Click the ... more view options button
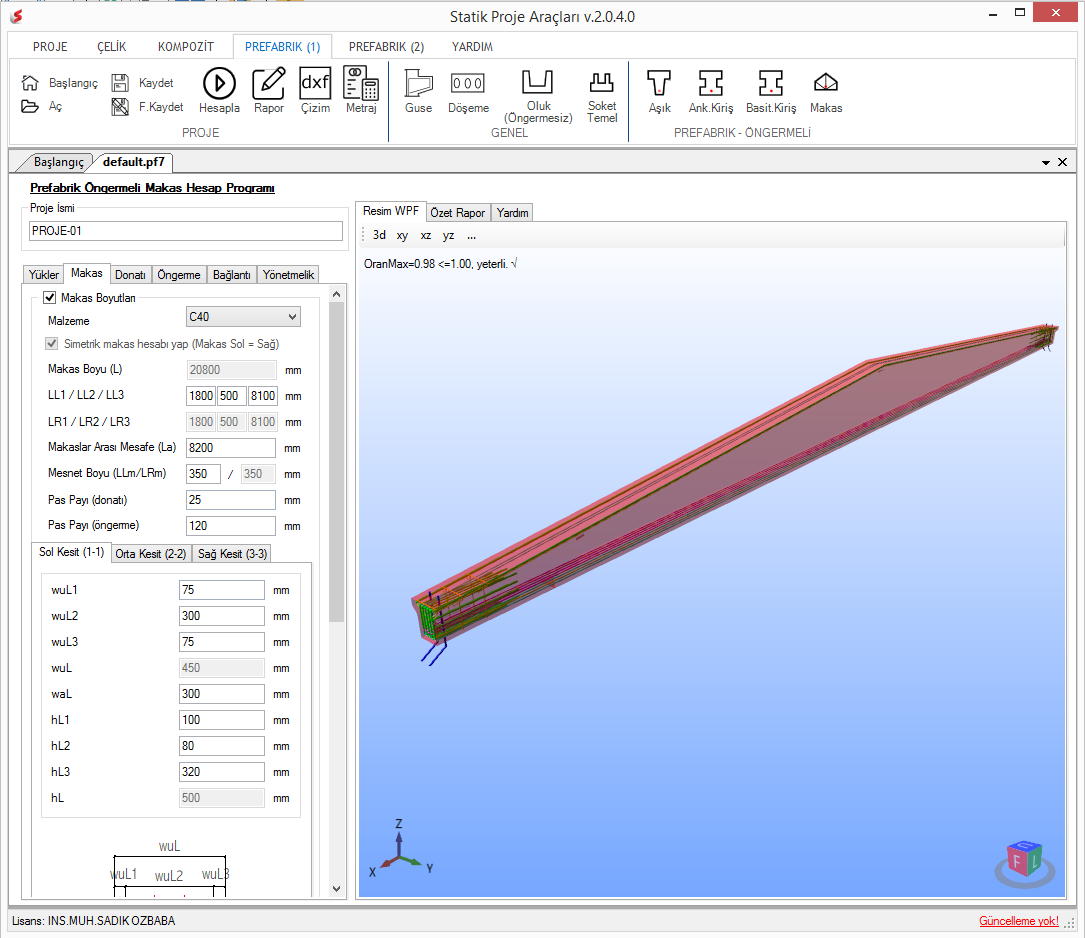 coord(471,235)
